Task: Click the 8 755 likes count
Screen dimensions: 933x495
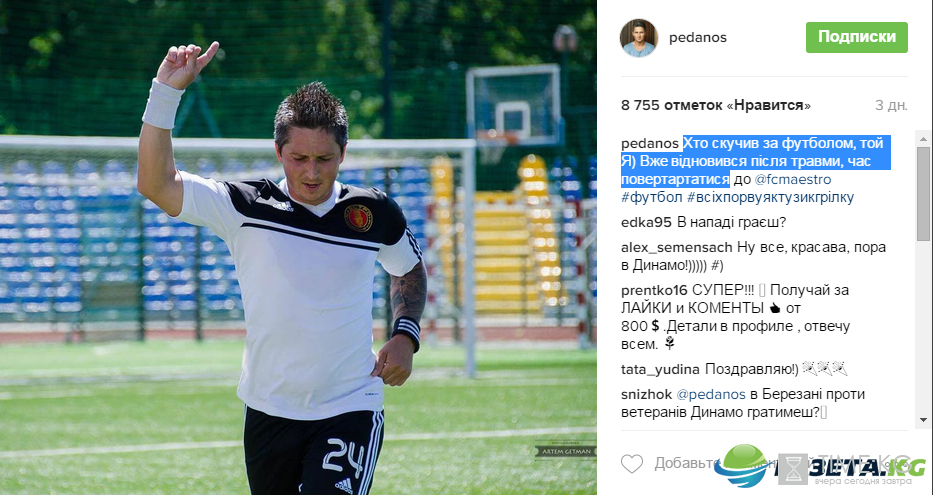Action: 716,105
